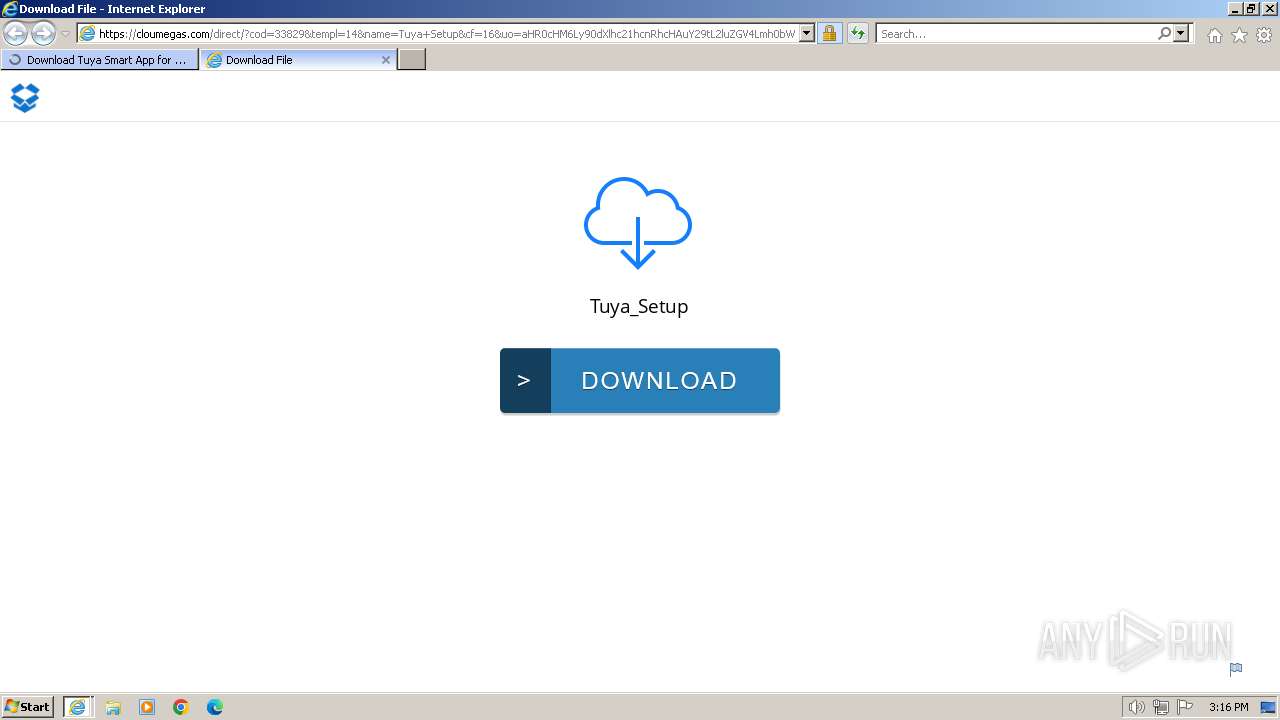Go forward with the browser Forward button
The image size is (1280, 720).
(x=43, y=33)
